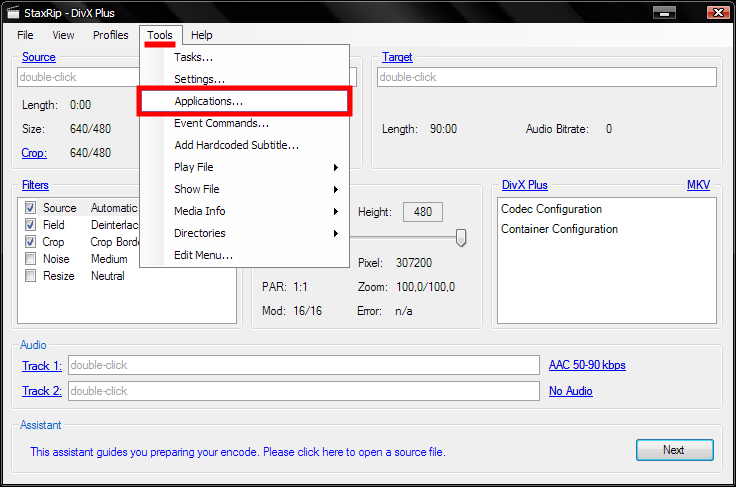Click the MKV container link
Screen dimensions: 736x487
point(698,185)
